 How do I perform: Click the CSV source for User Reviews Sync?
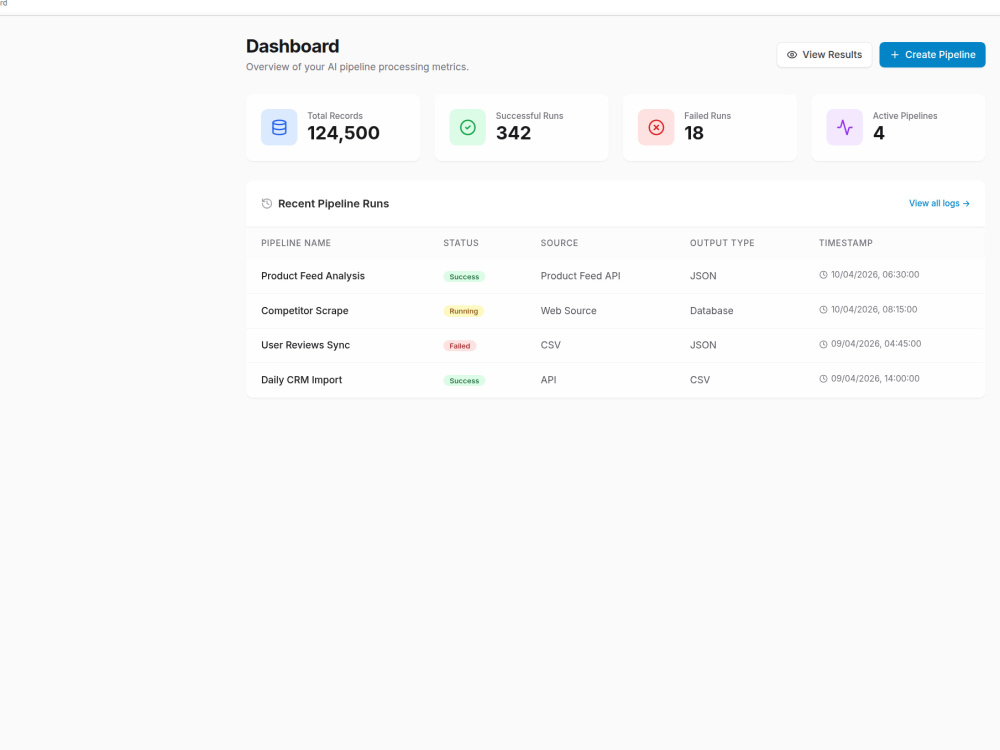[x=550, y=345]
